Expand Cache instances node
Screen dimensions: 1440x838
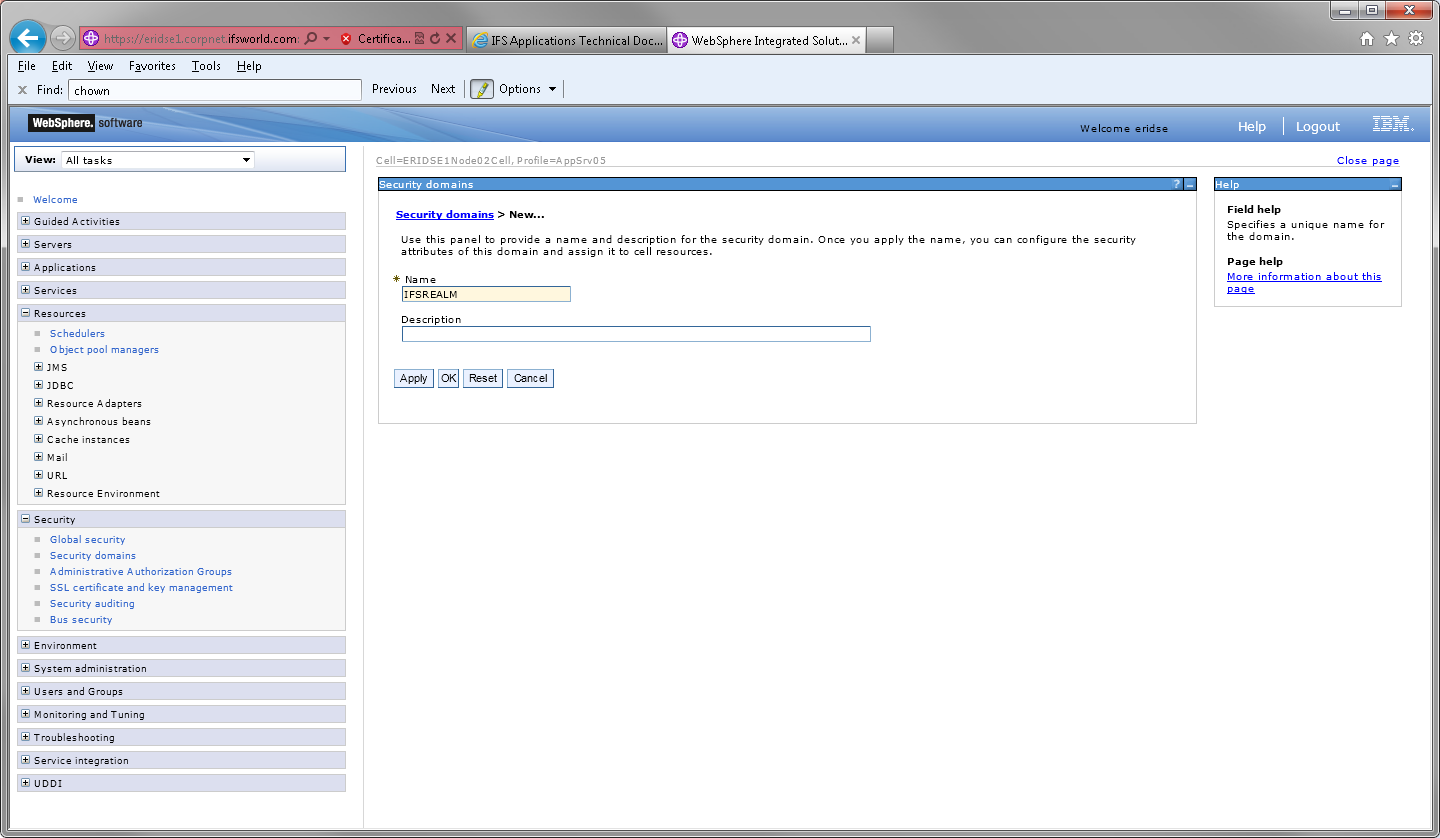pos(39,439)
